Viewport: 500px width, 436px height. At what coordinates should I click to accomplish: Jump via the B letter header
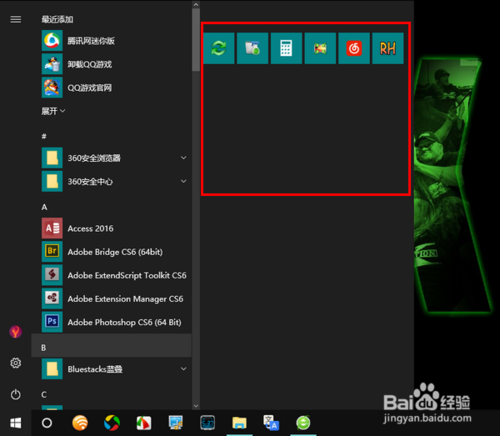coord(111,347)
